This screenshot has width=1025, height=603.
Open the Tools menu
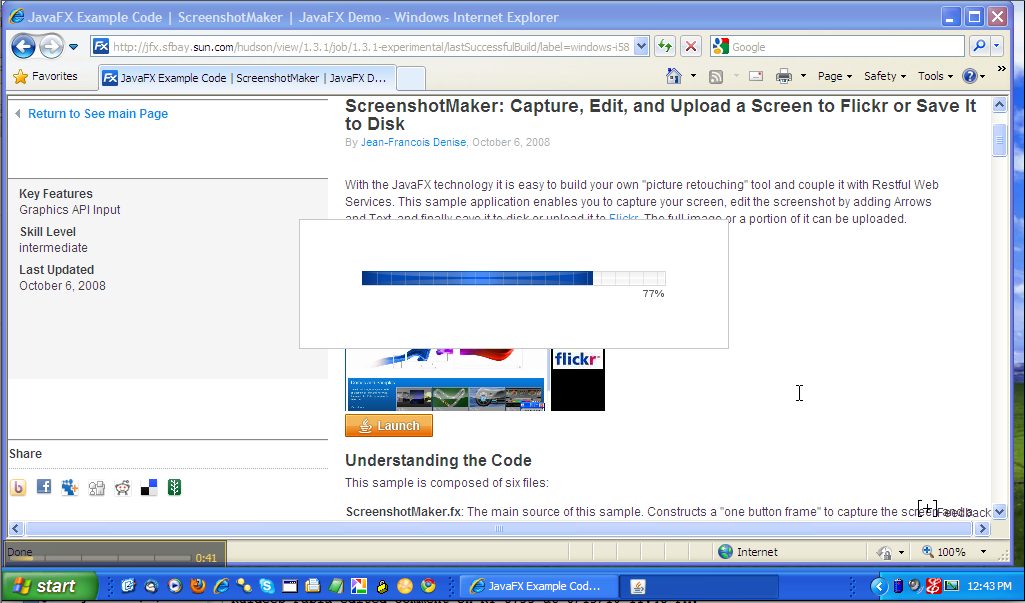click(934, 76)
